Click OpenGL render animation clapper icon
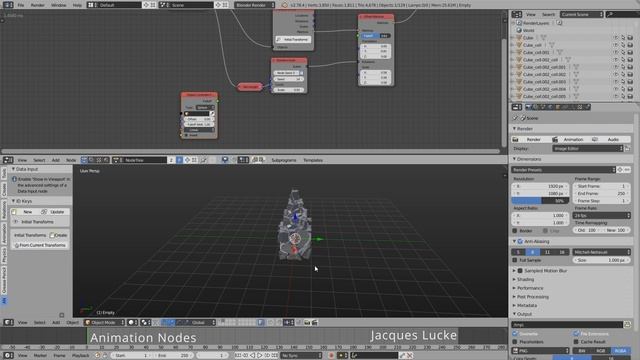 click(315, 322)
